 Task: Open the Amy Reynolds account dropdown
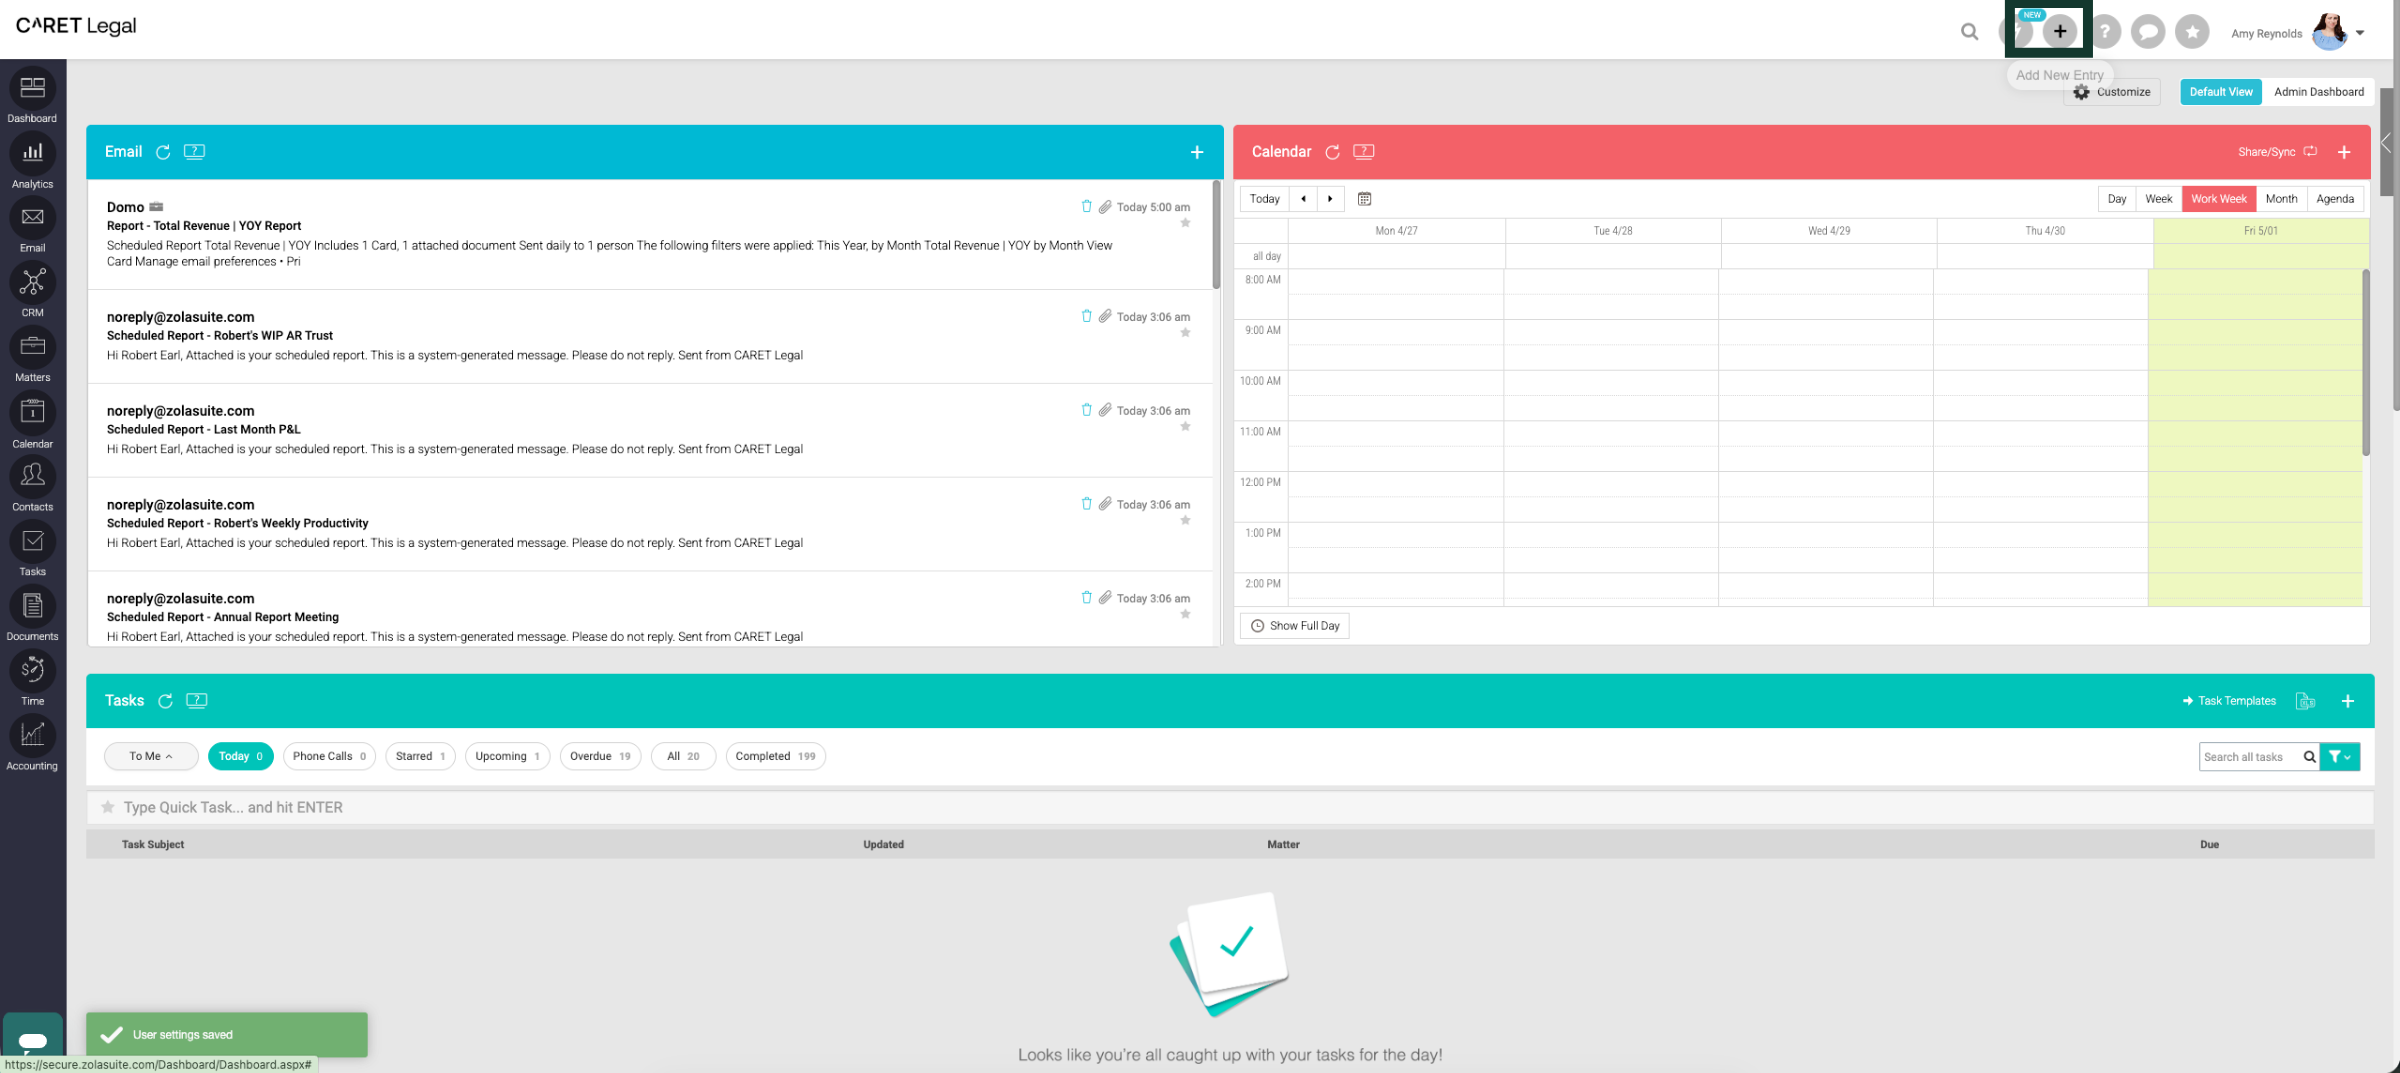click(x=2359, y=33)
